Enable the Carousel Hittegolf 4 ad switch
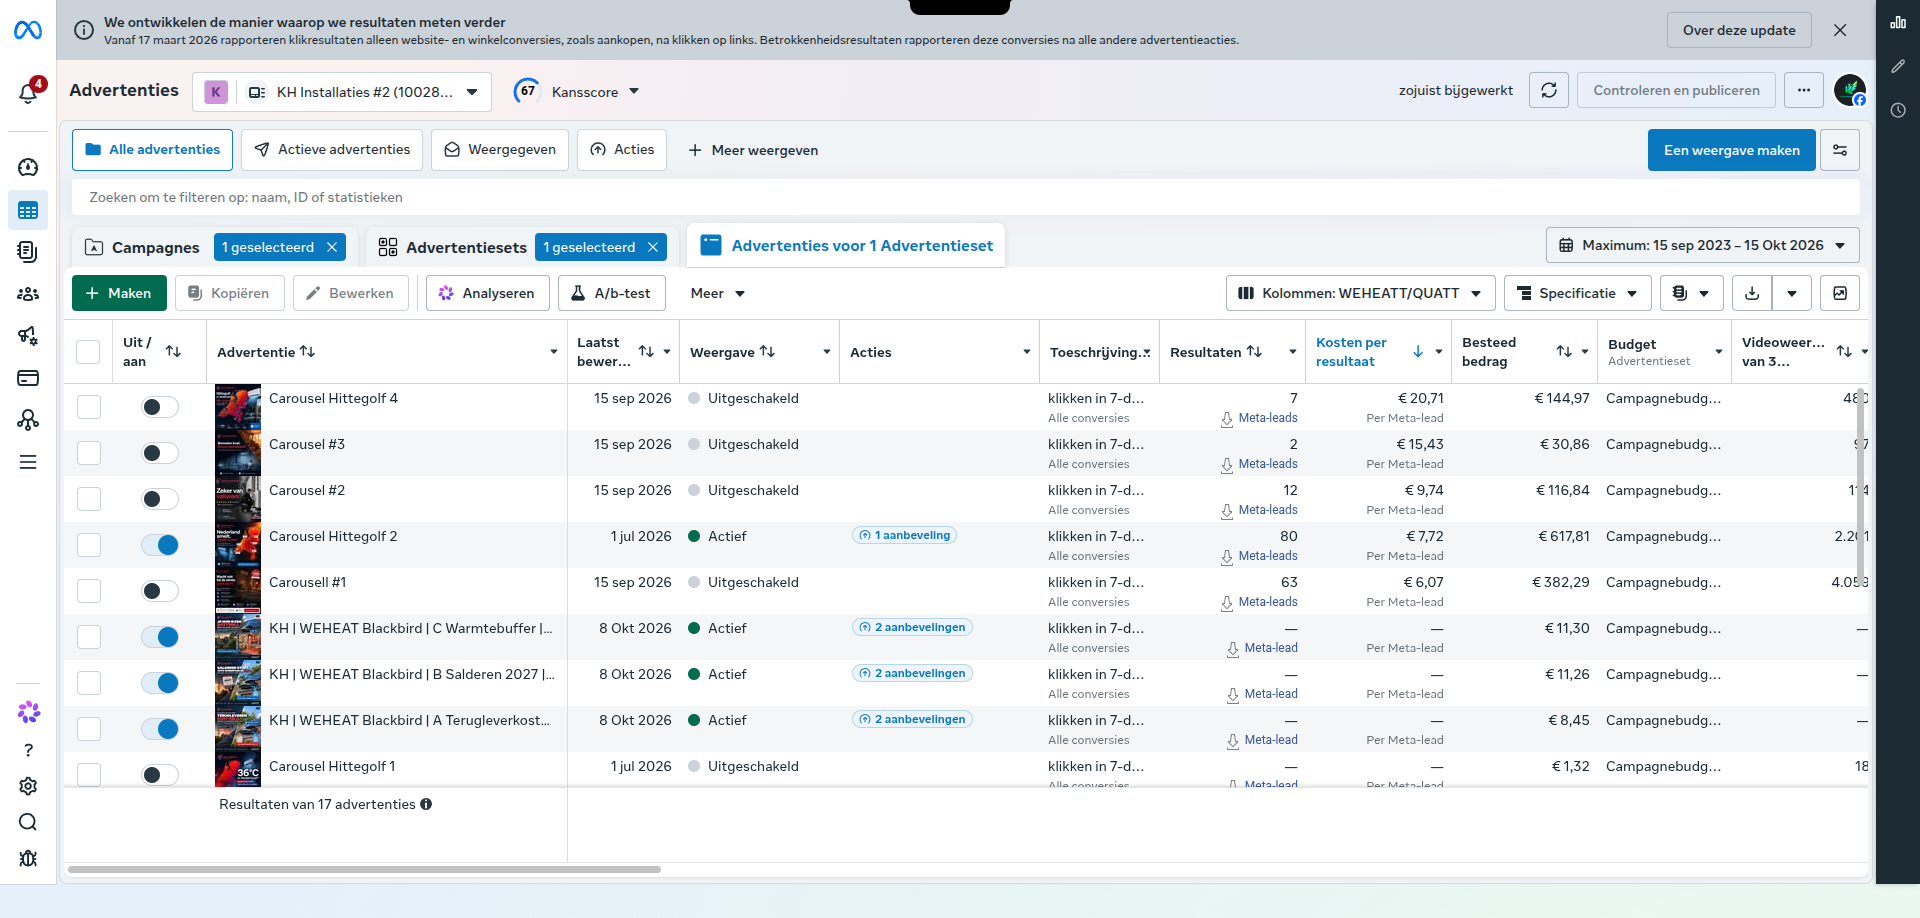 160,407
